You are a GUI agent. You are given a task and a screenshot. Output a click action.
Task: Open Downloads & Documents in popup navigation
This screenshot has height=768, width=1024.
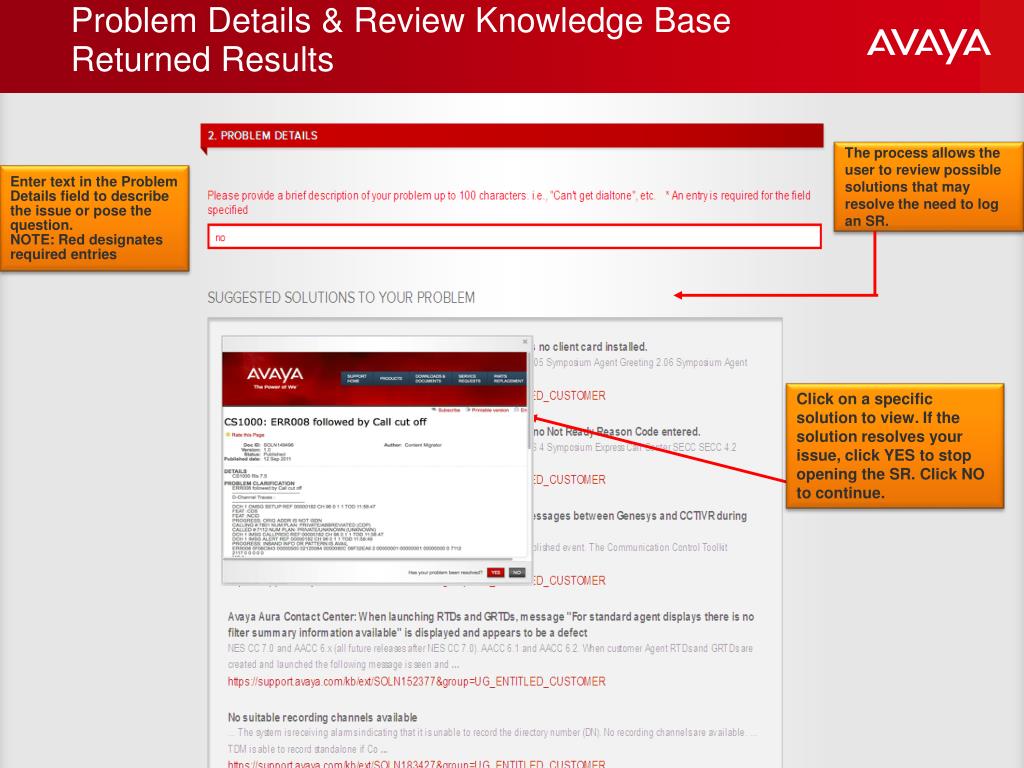pyautogui.click(x=430, y=379)
